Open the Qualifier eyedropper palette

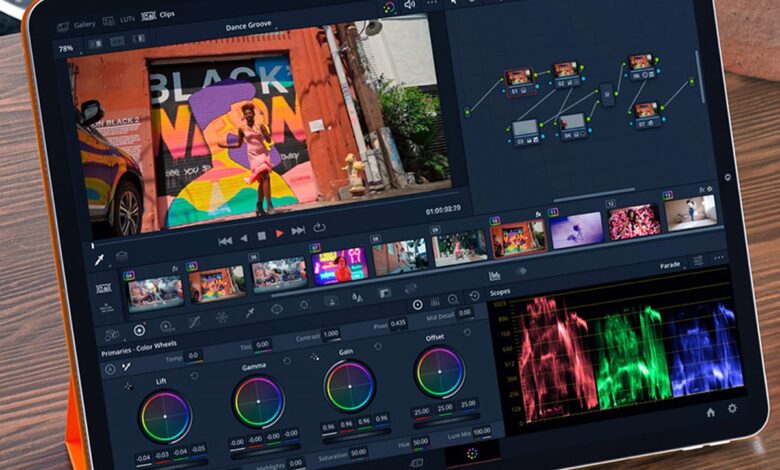[x=249, y=313]
